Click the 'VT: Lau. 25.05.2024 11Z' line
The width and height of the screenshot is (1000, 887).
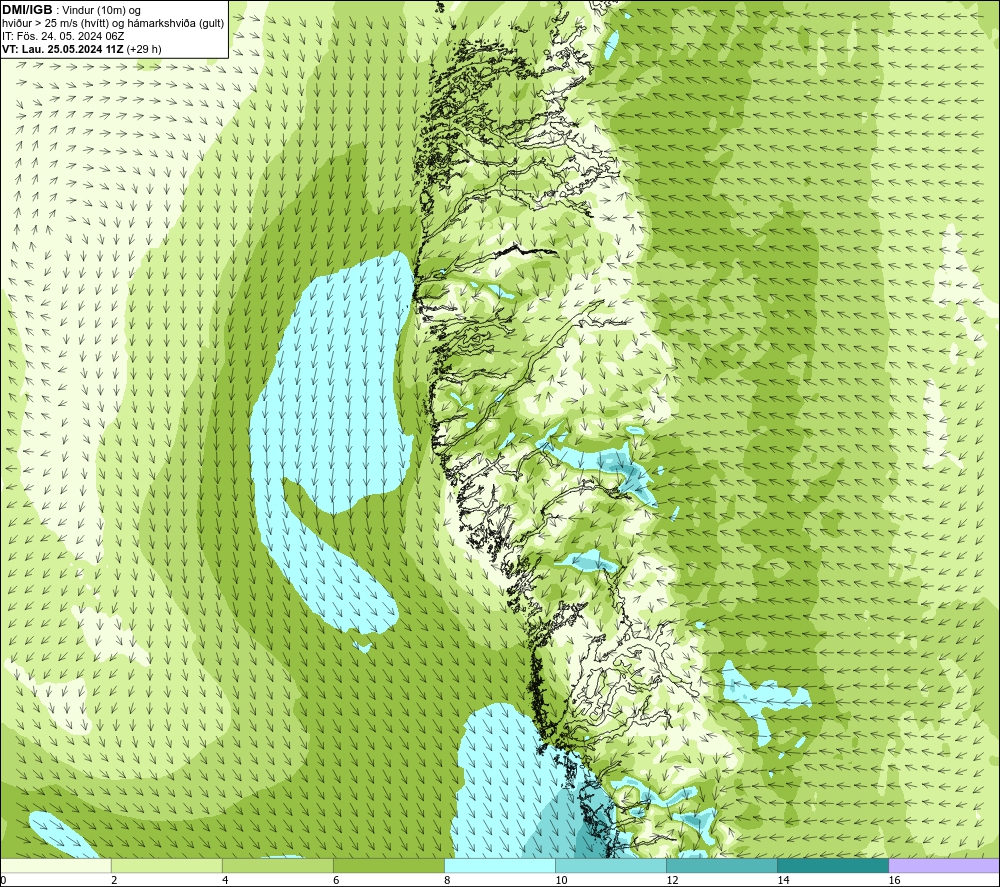click(x=63, y=48)
